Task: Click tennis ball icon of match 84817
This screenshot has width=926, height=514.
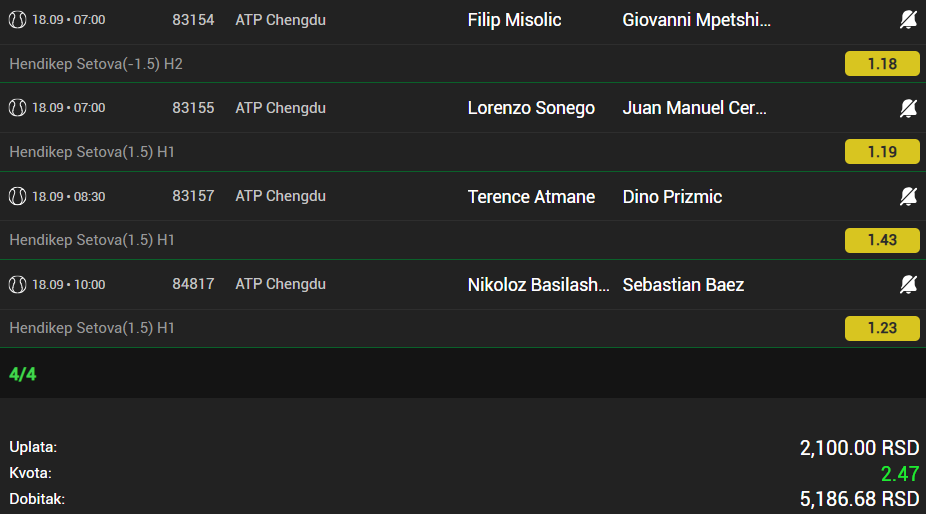Action: point(17,285)
